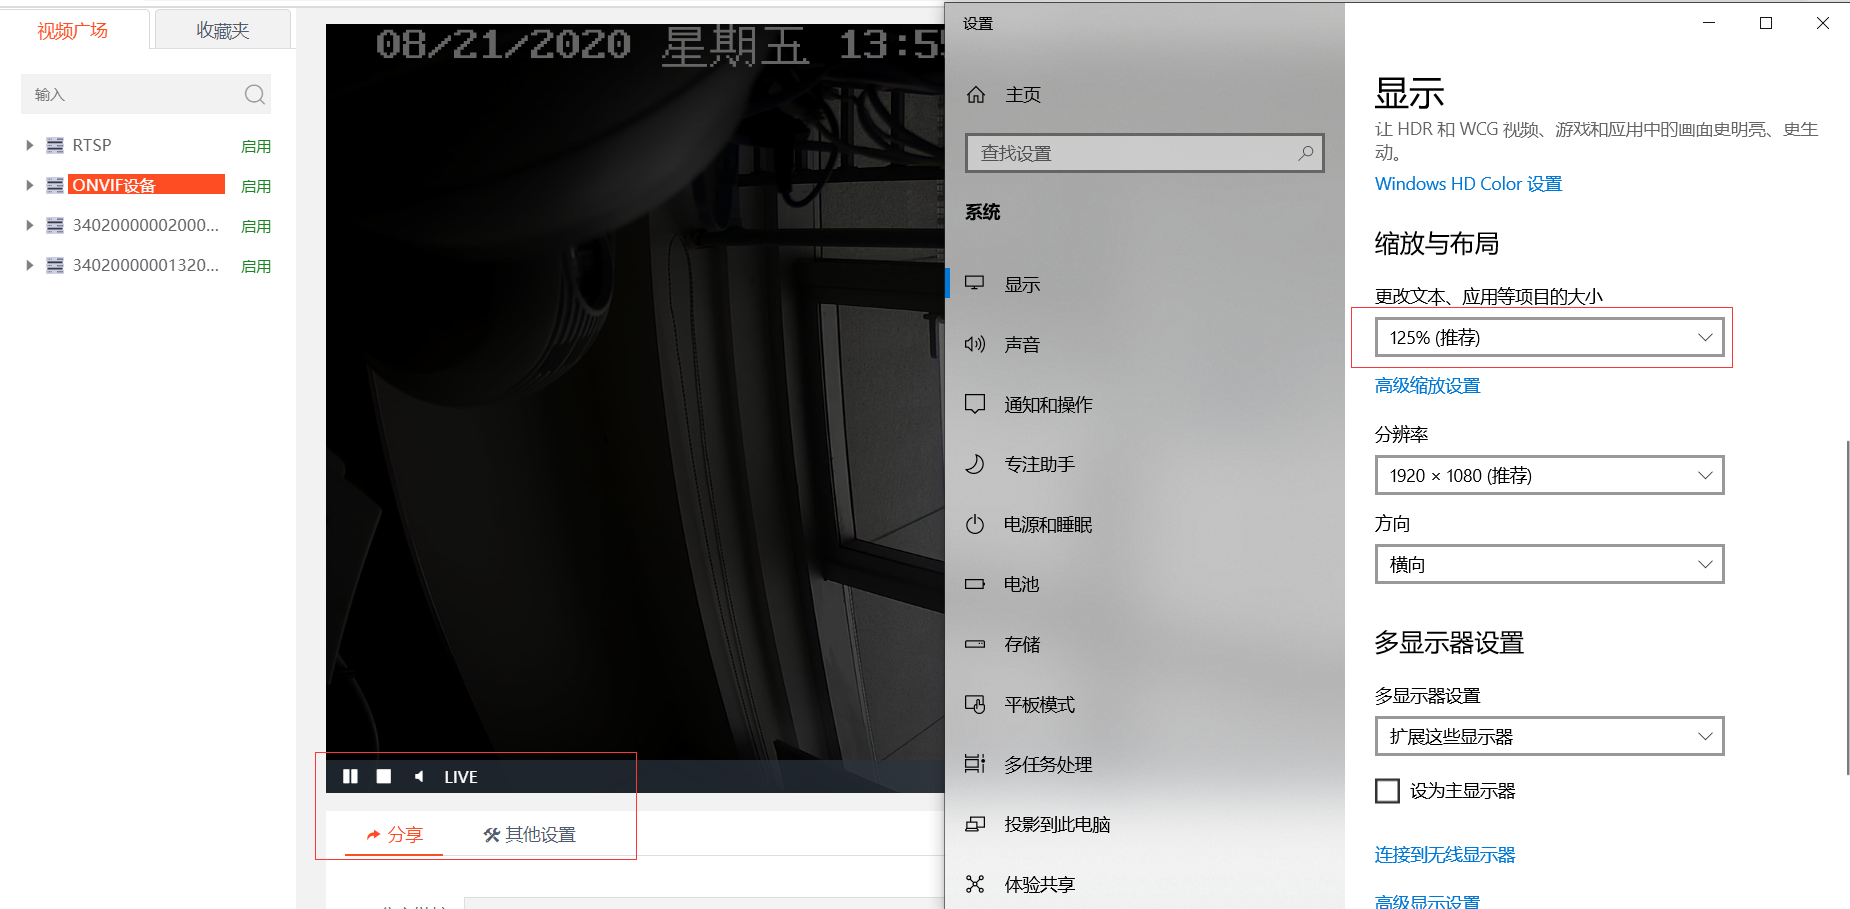1850x909 pixels.
Task: Expand the RTSP tree node
Action: coord(30,145)
